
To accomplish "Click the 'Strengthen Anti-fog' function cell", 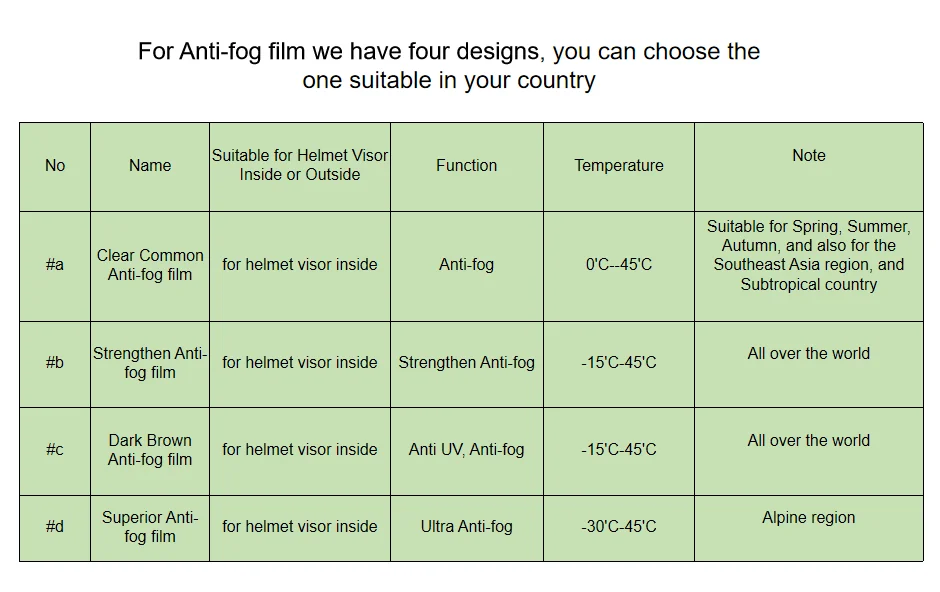I will click(x=466, y=362).
